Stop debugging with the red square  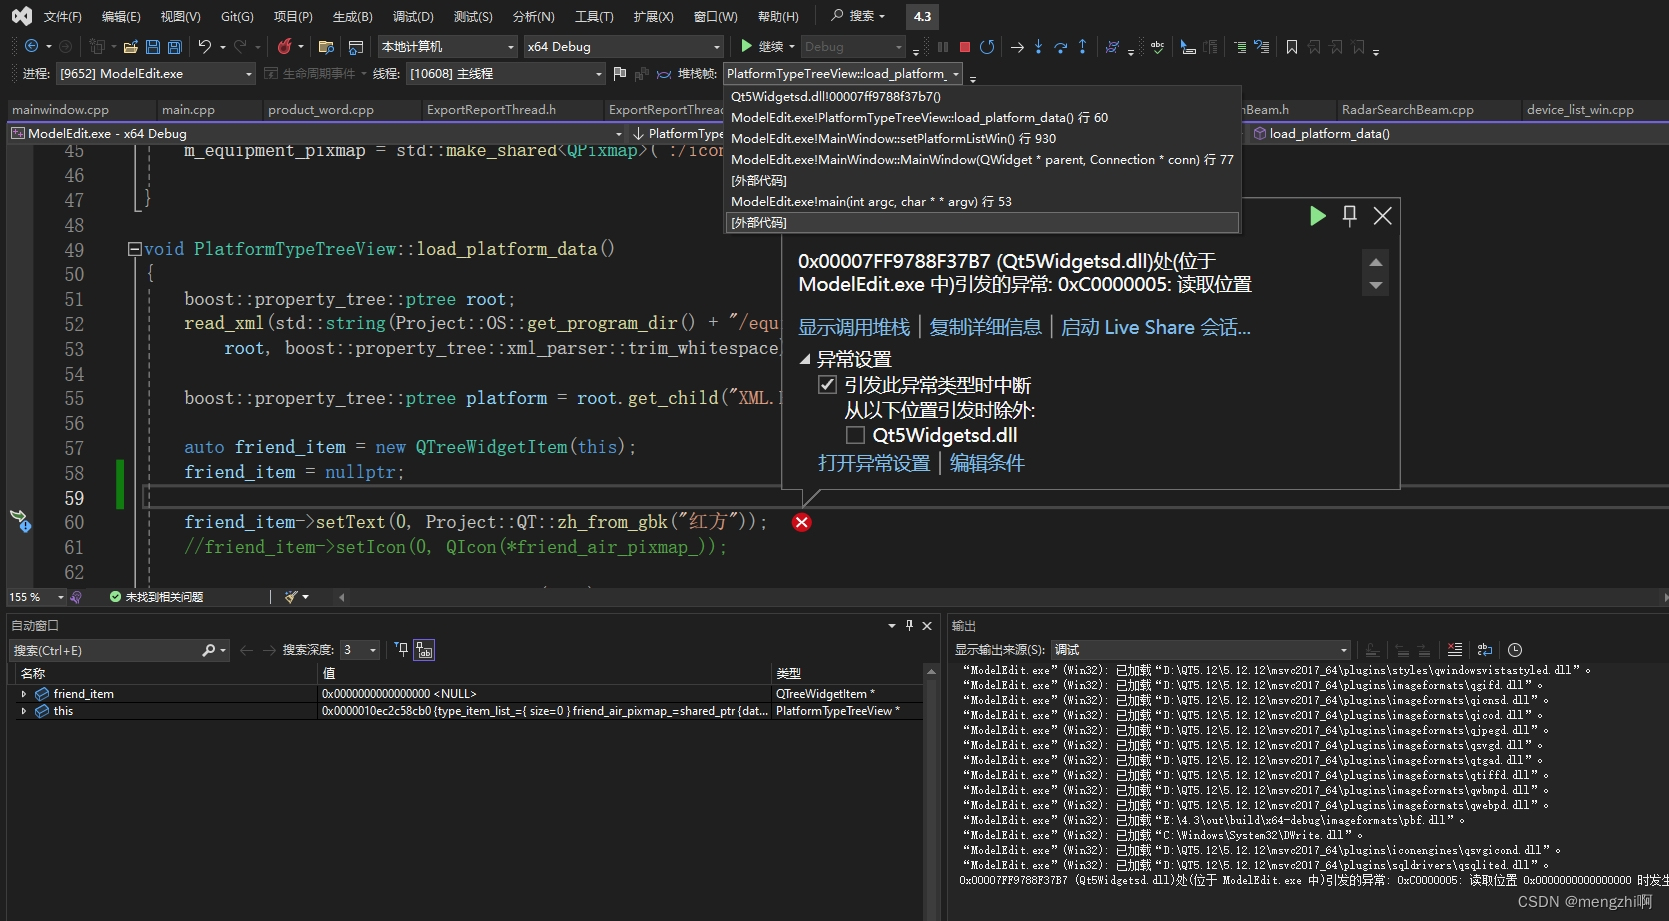pyautogui.click(x=965, y=46)
